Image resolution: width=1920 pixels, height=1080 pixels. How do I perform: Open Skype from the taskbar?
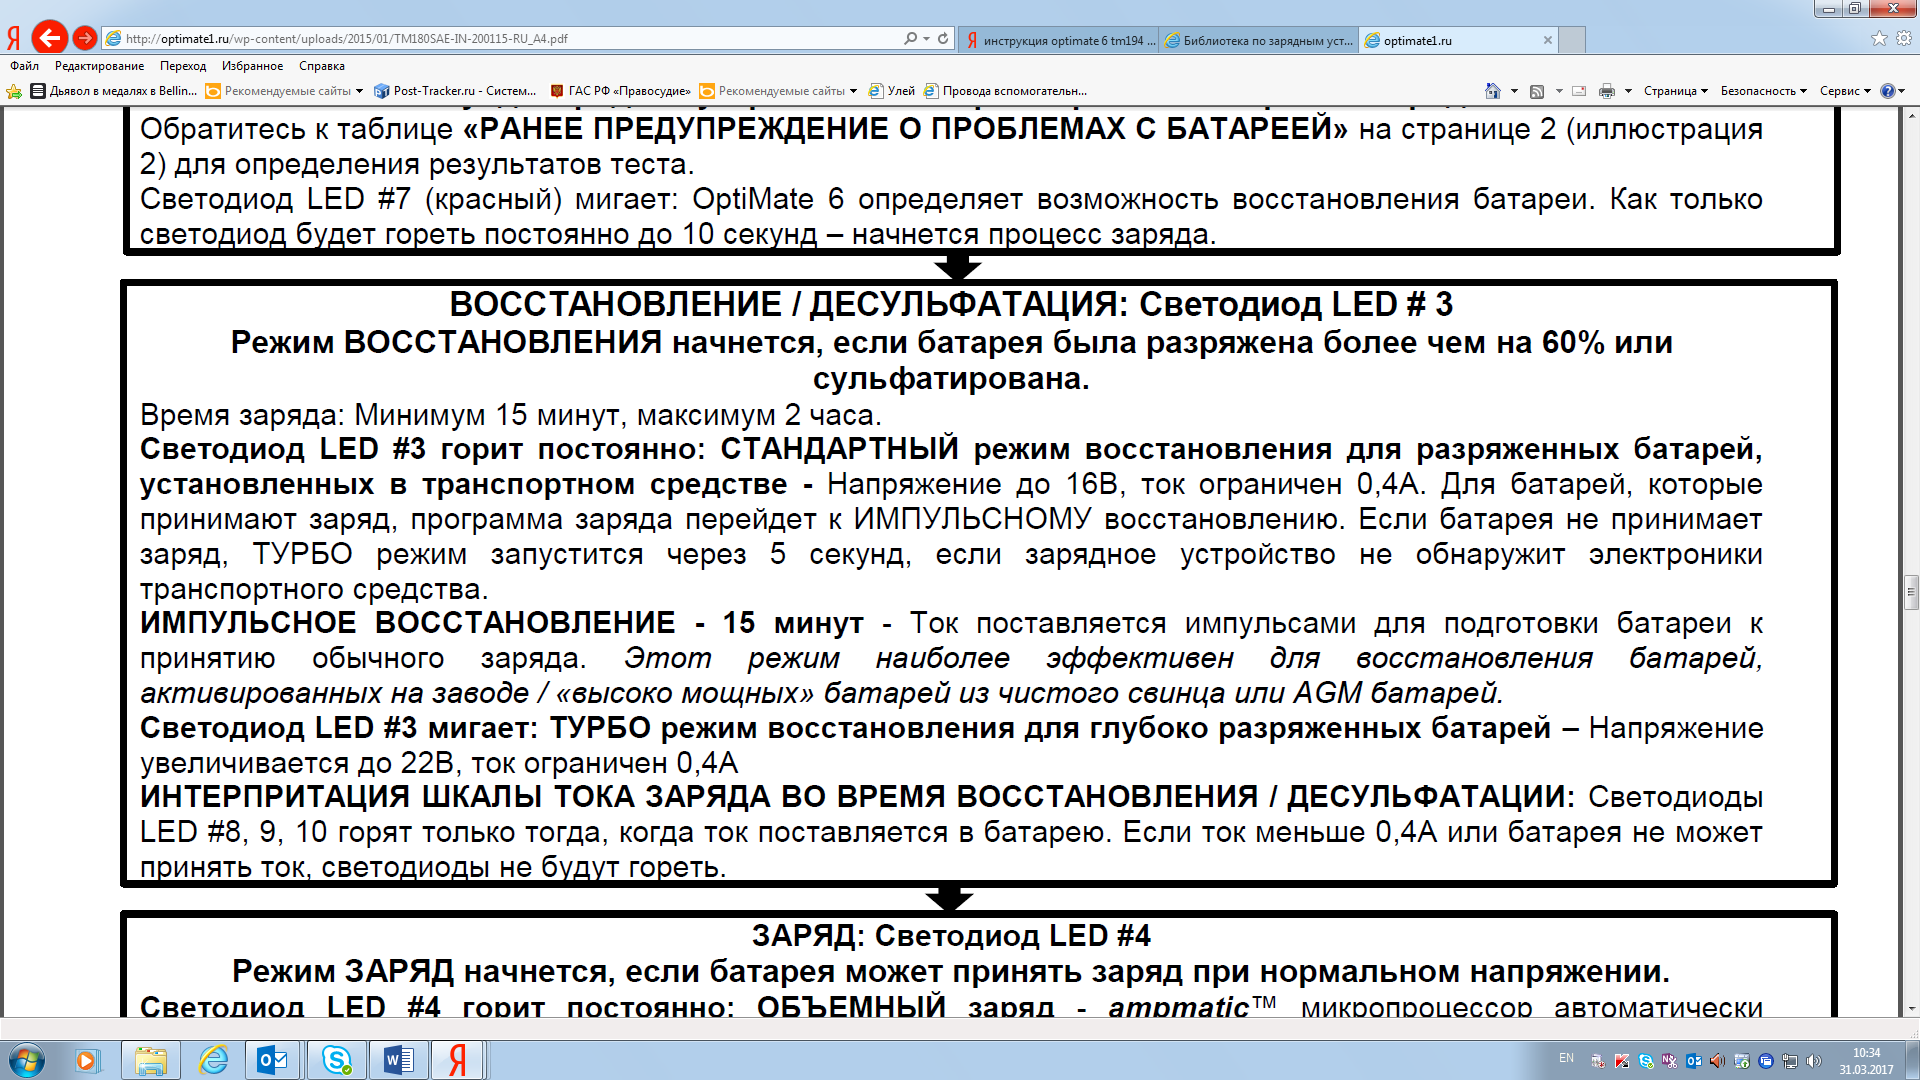pos(336,1060)
